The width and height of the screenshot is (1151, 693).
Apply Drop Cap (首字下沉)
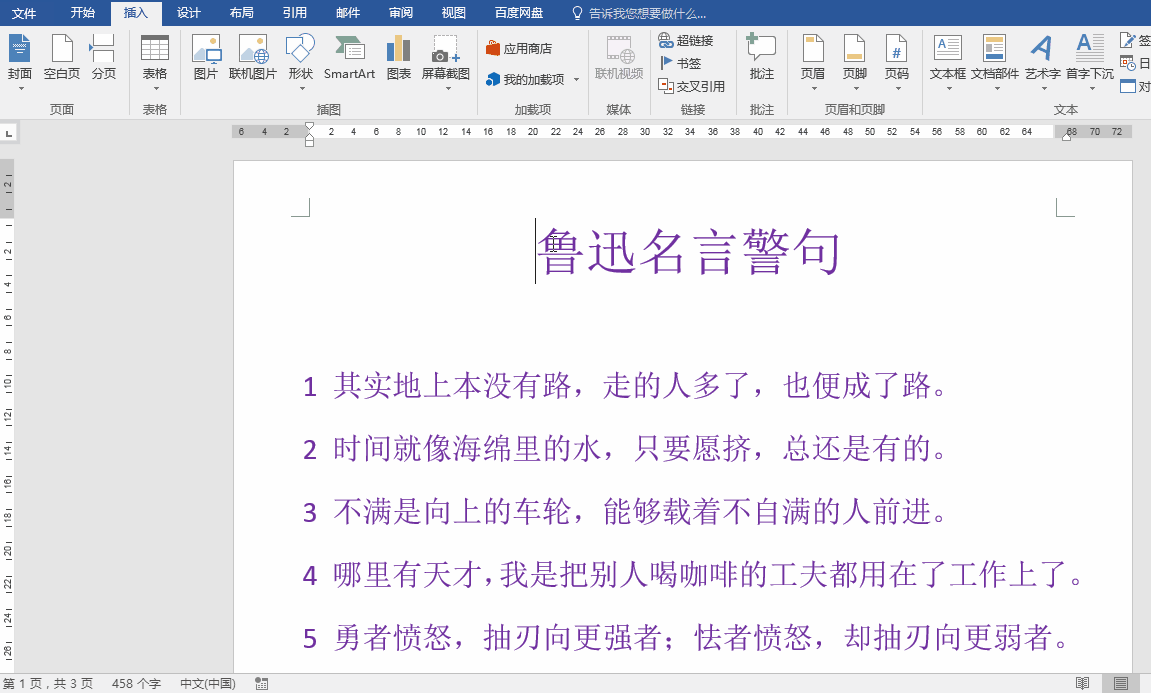click(x=1090, y=59)
